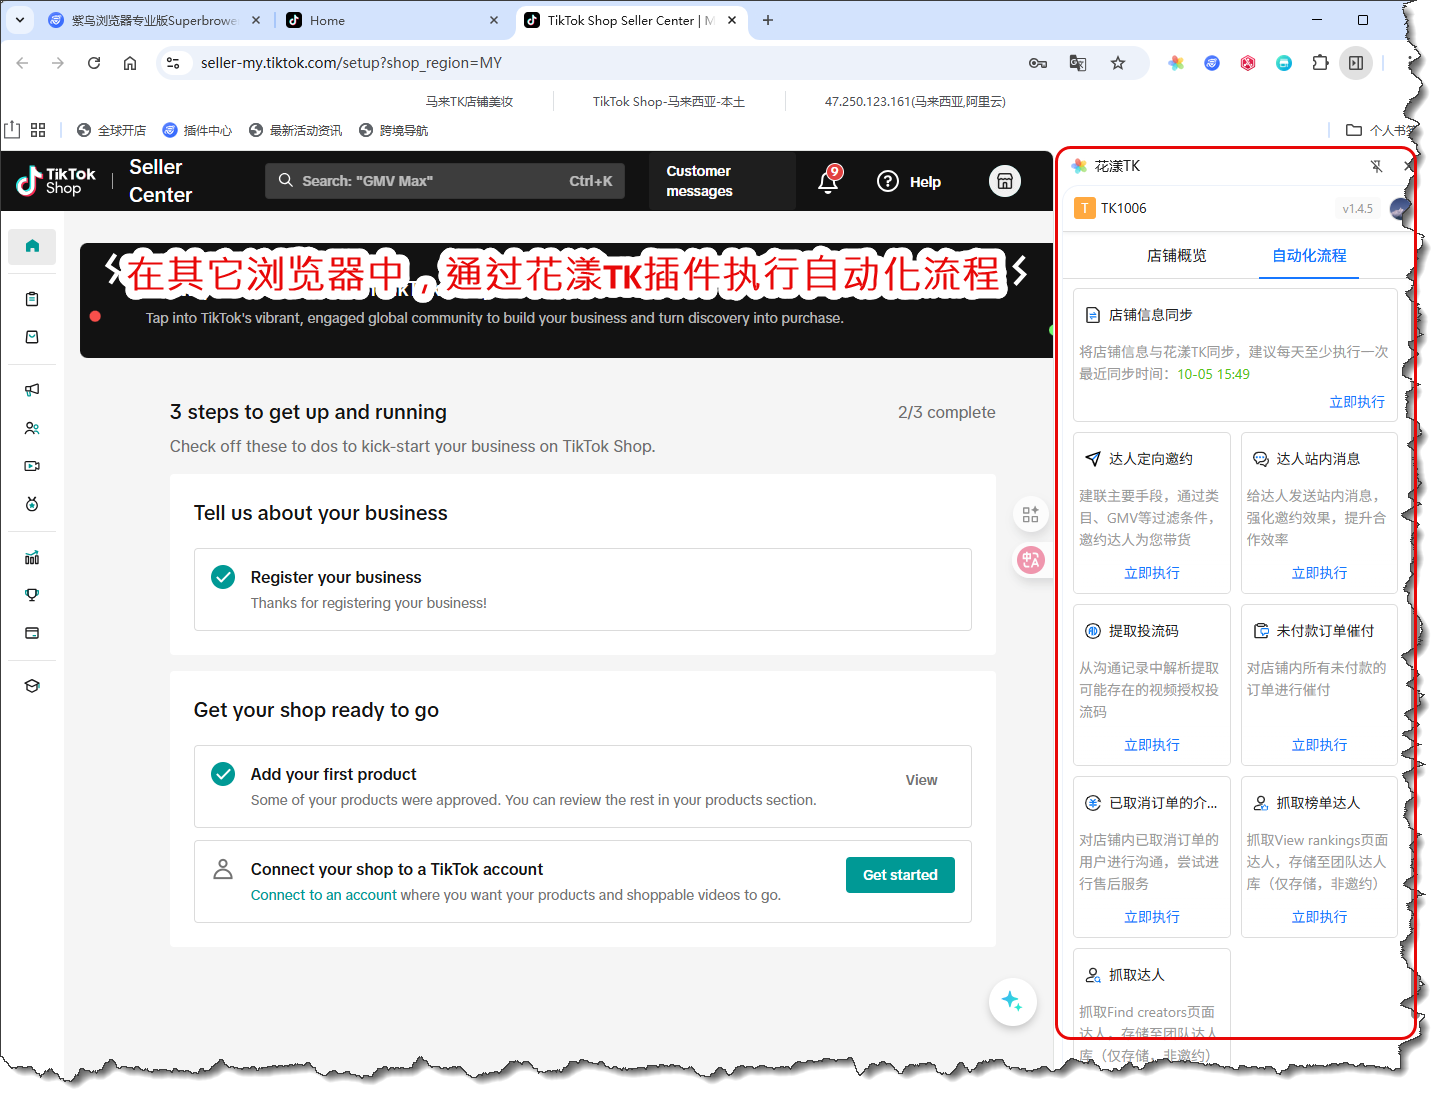Screen dimensions: 1447x1100
Task: Expand the browser tab search dropdown arrow
Action: tap(20, 20)
